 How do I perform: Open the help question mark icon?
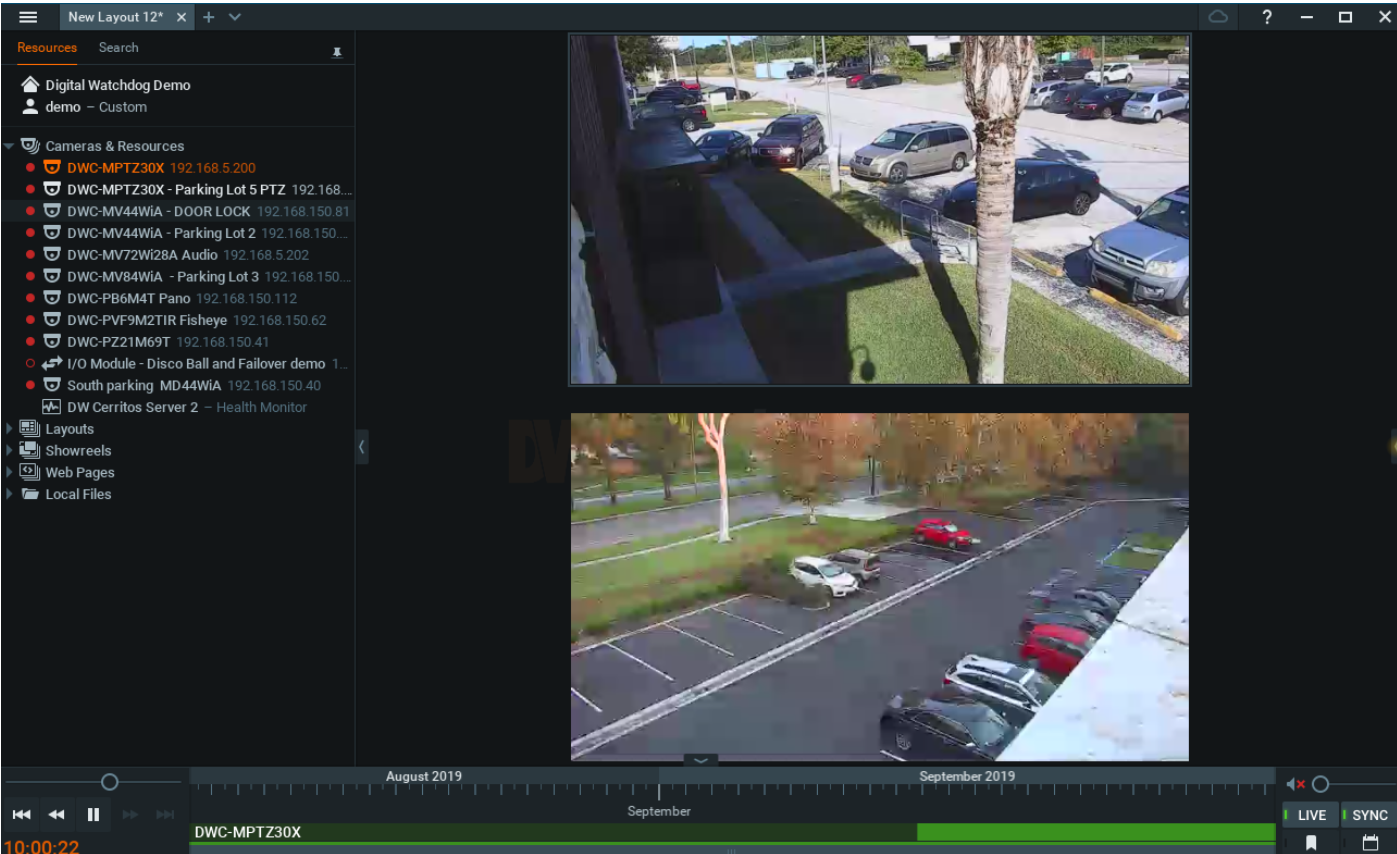pyautogui.click(x=1267, y=17)
